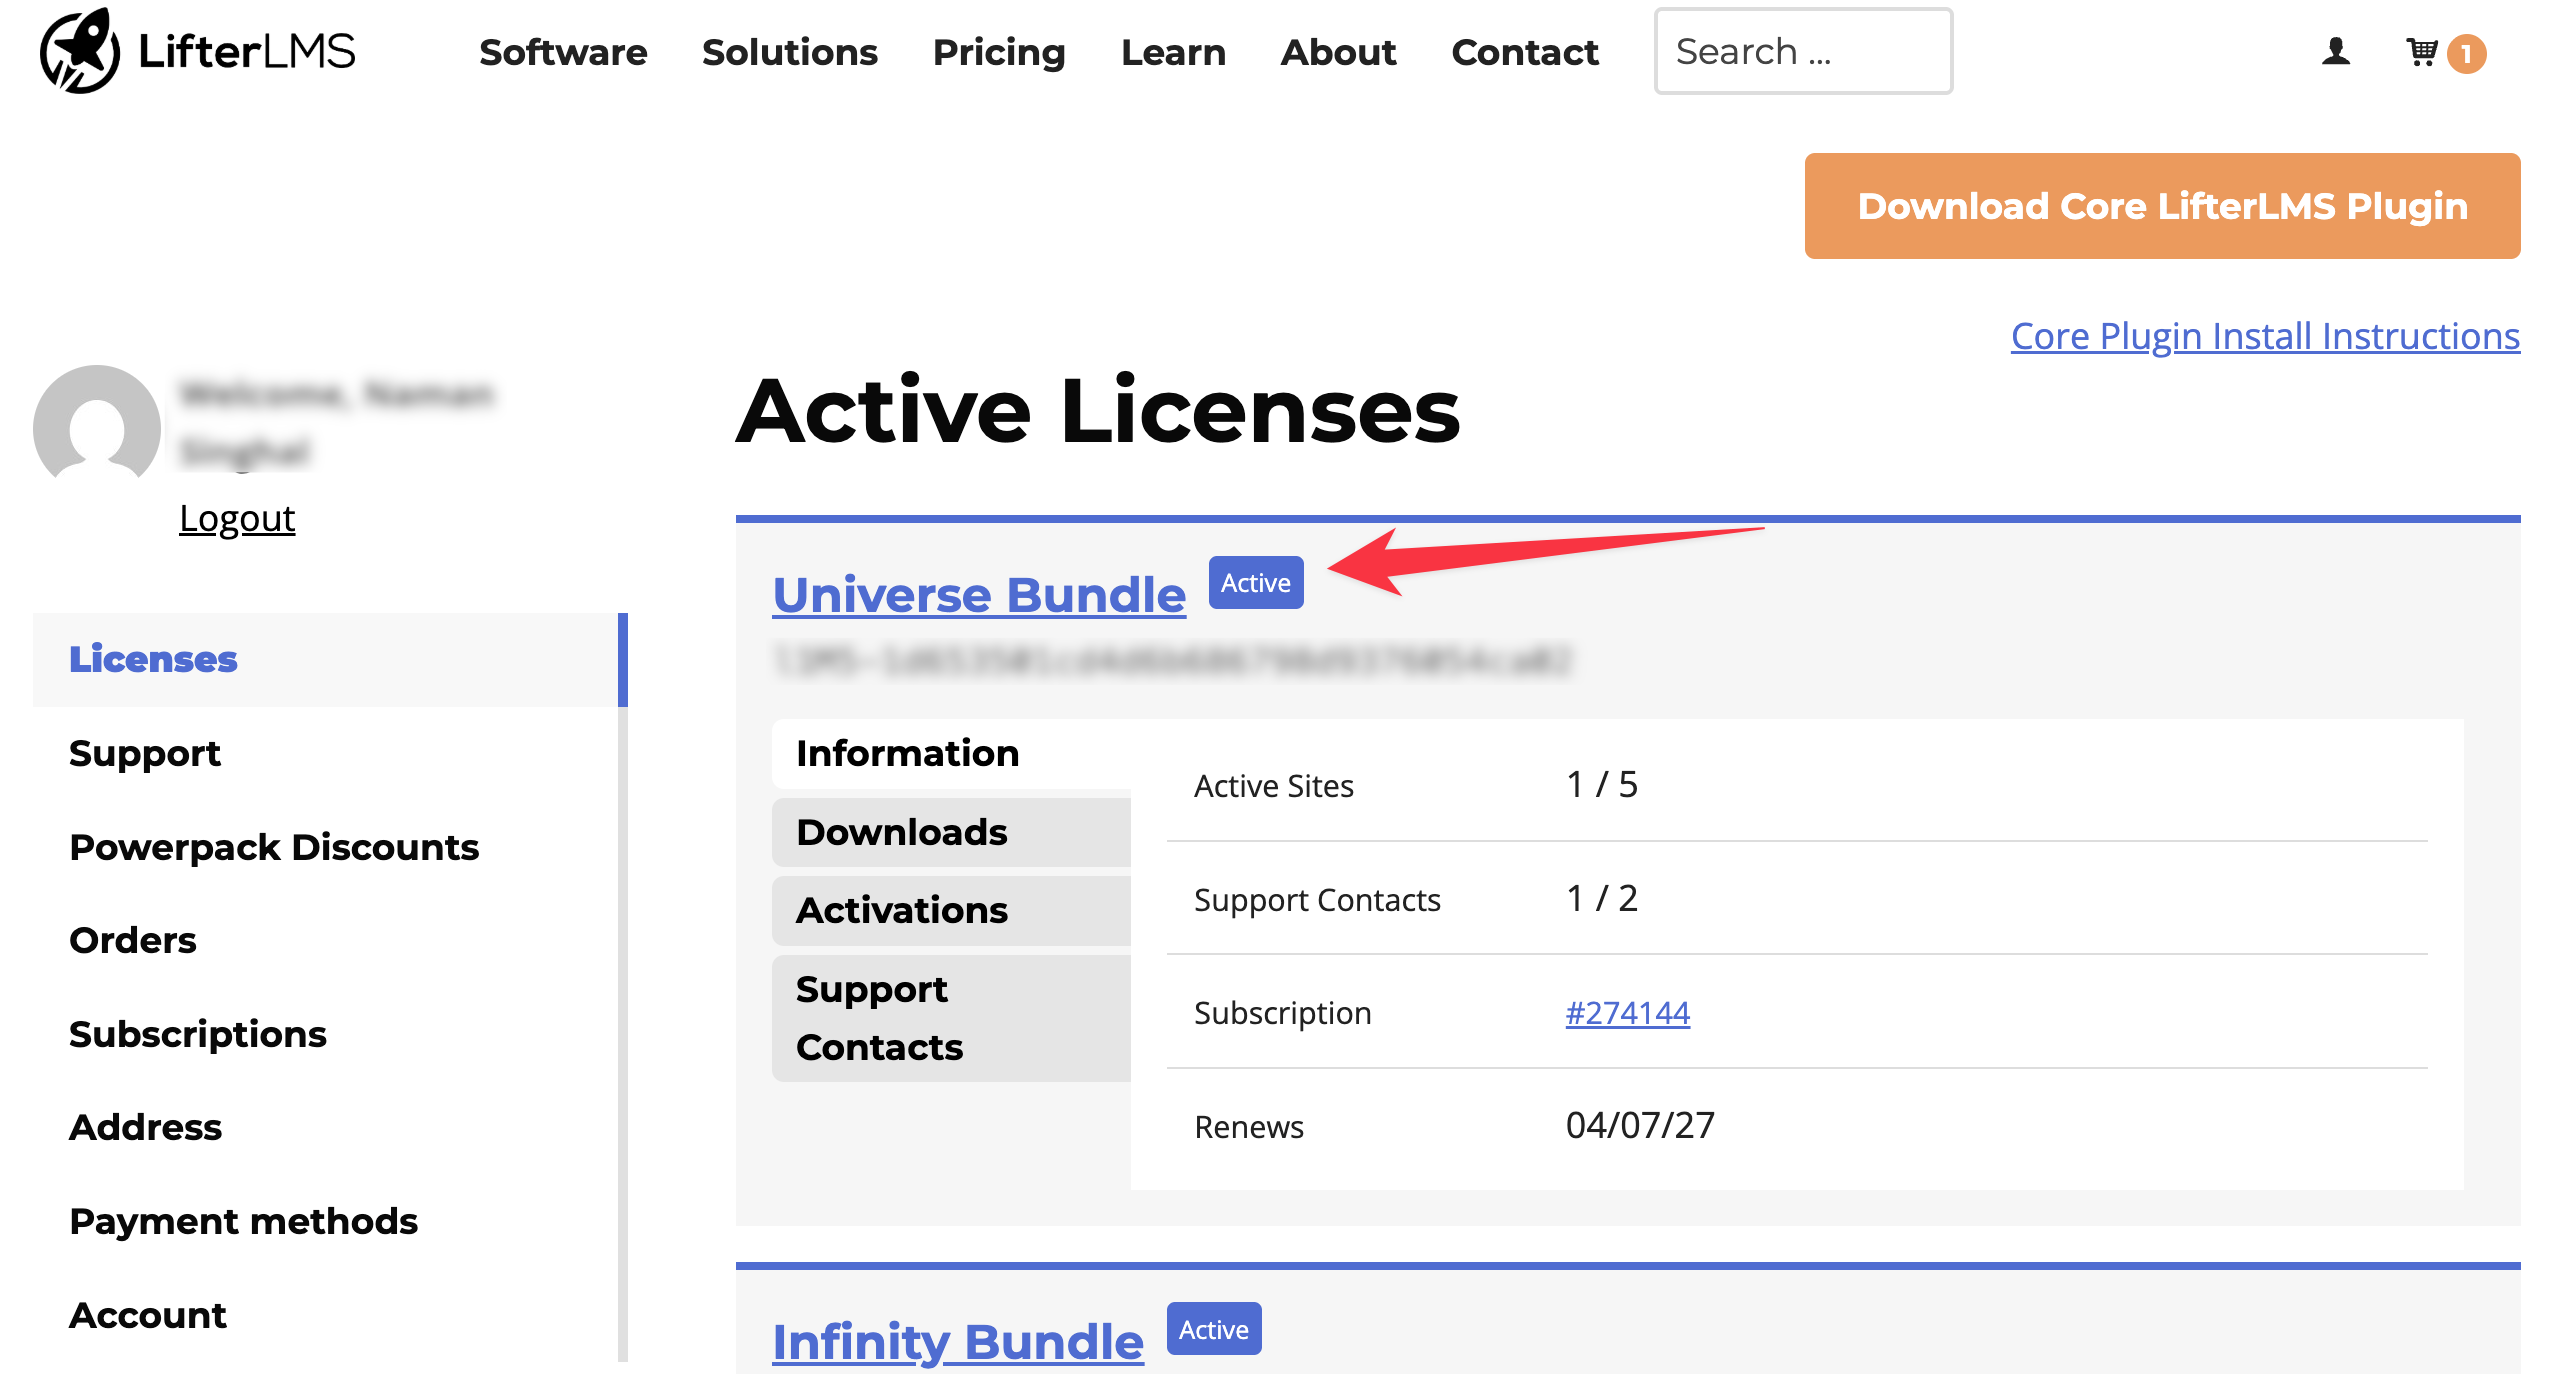
Task: Focus the Search input field
Action: point(1803,51)
